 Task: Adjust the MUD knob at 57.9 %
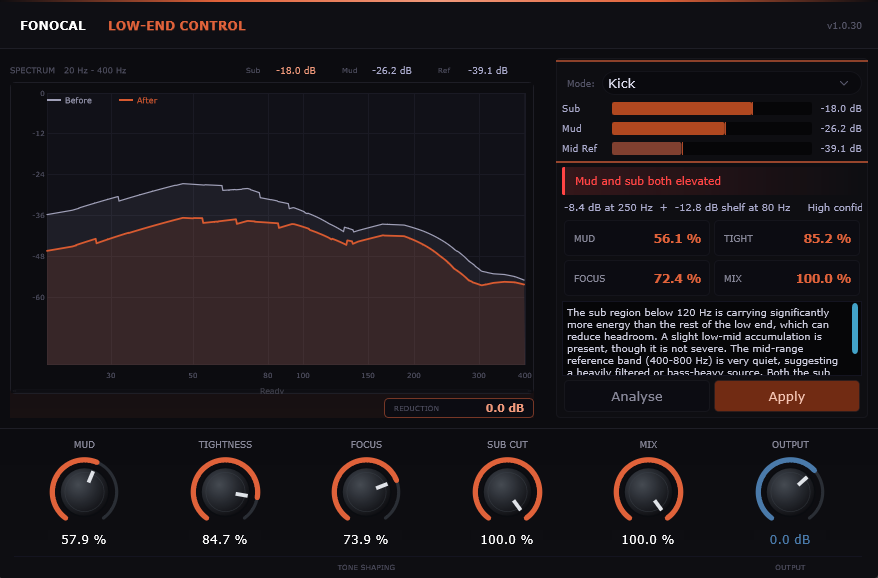pos(84,491)
